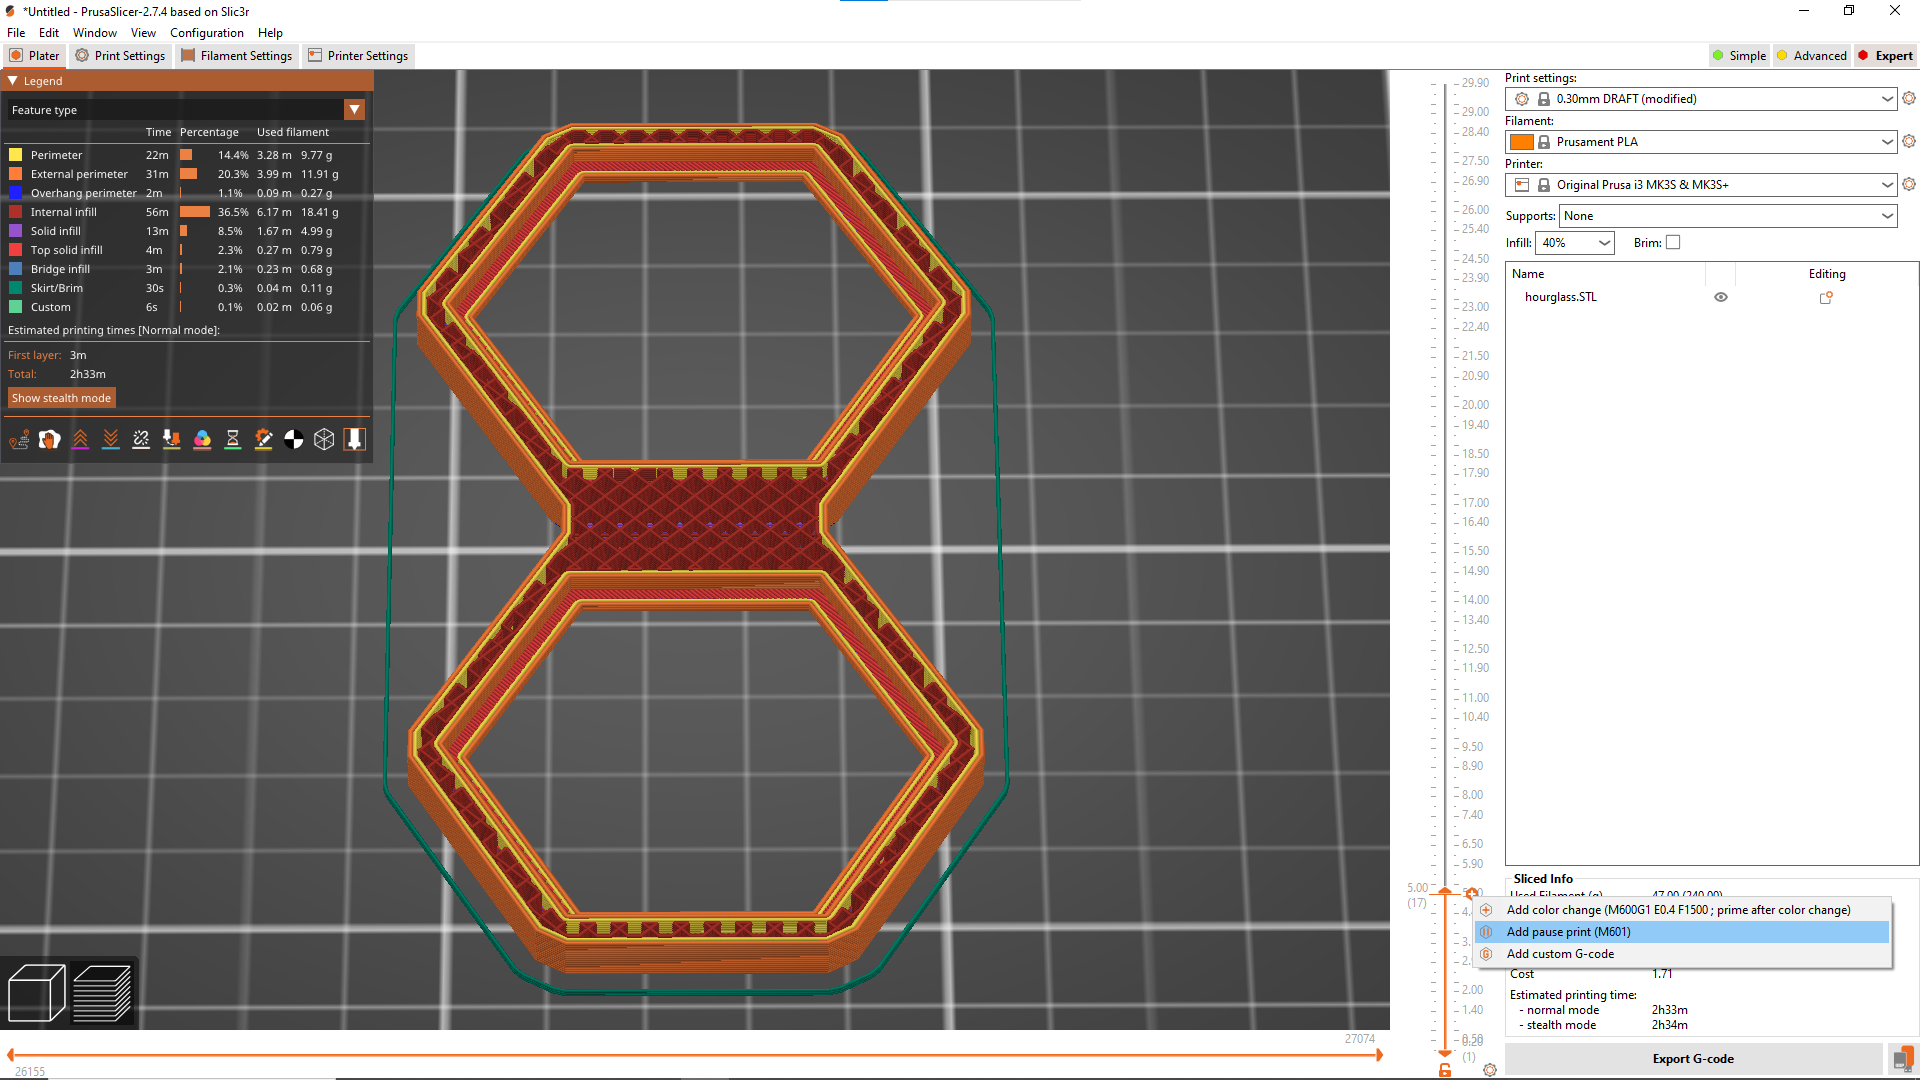Click the Show stealth mode button
The height and width of the screenshot is (1080, 1920).
61,397
